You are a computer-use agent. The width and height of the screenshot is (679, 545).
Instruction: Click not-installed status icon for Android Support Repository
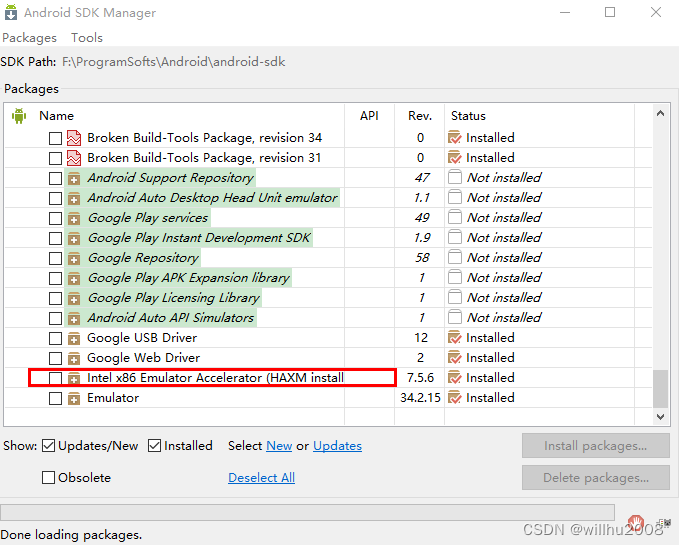click(x=455, y=177)
